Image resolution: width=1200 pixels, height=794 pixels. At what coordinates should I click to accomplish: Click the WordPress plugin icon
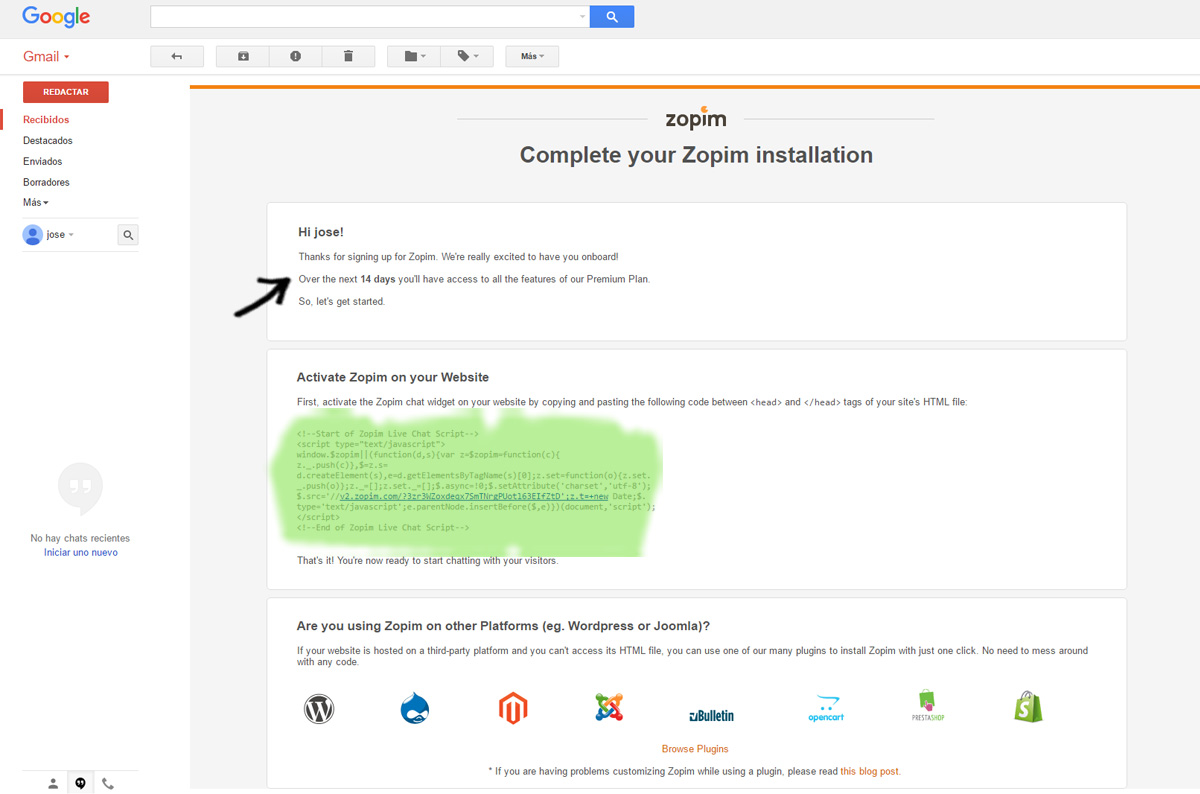pos(319,709)
